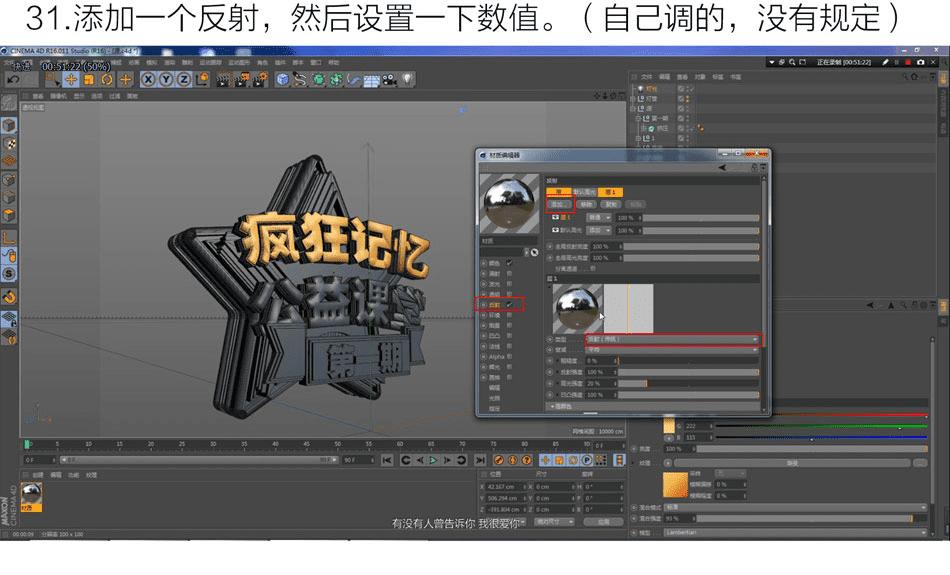Image resolution: width=950 pixels, height=575 pixels.
Task: Click the timeline start marker at 0
Action: 27,445
